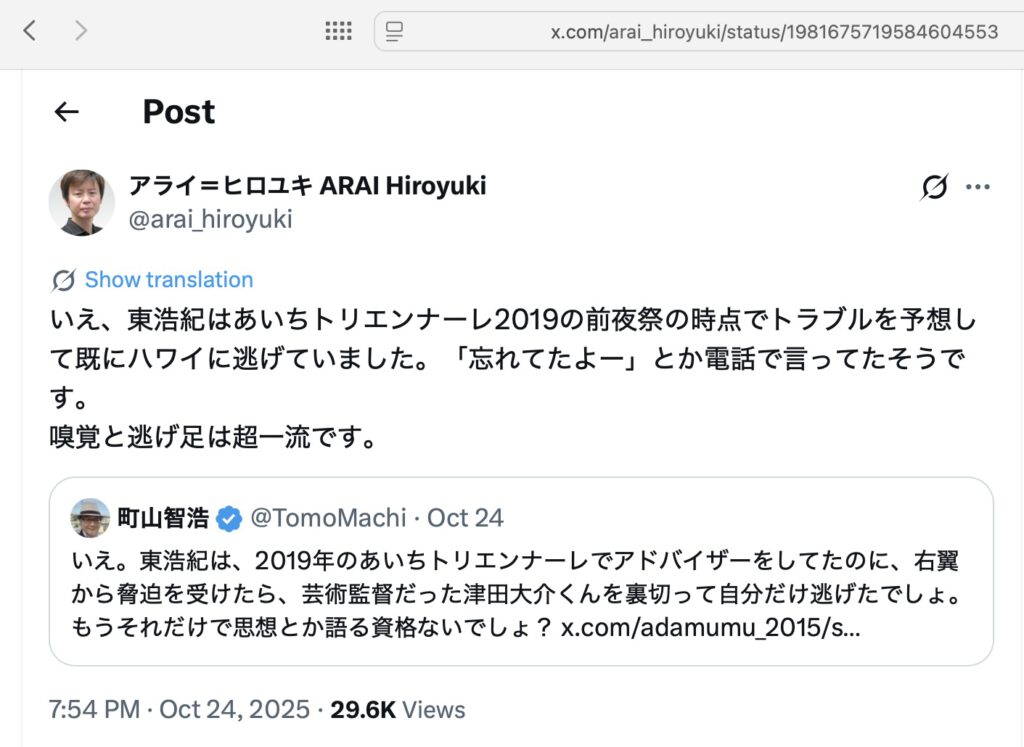The width and height of the screenshot is (1024, 747).
Task: Open the @arai_hiroyuki handle link
Action: (x=210, y=219)
